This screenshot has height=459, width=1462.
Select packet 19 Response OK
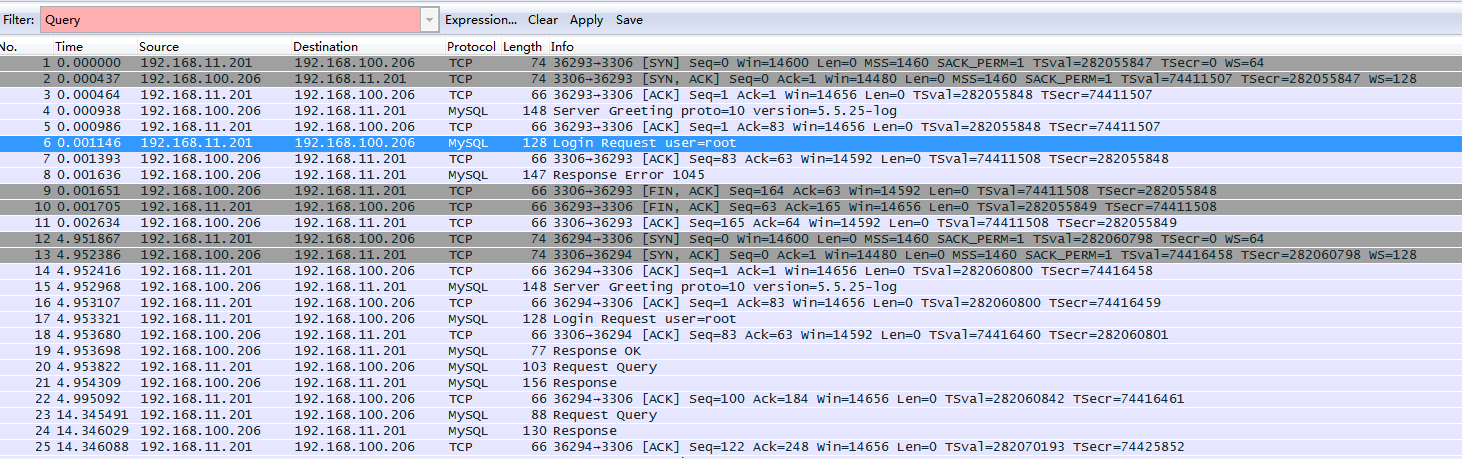tap(731, 351)
